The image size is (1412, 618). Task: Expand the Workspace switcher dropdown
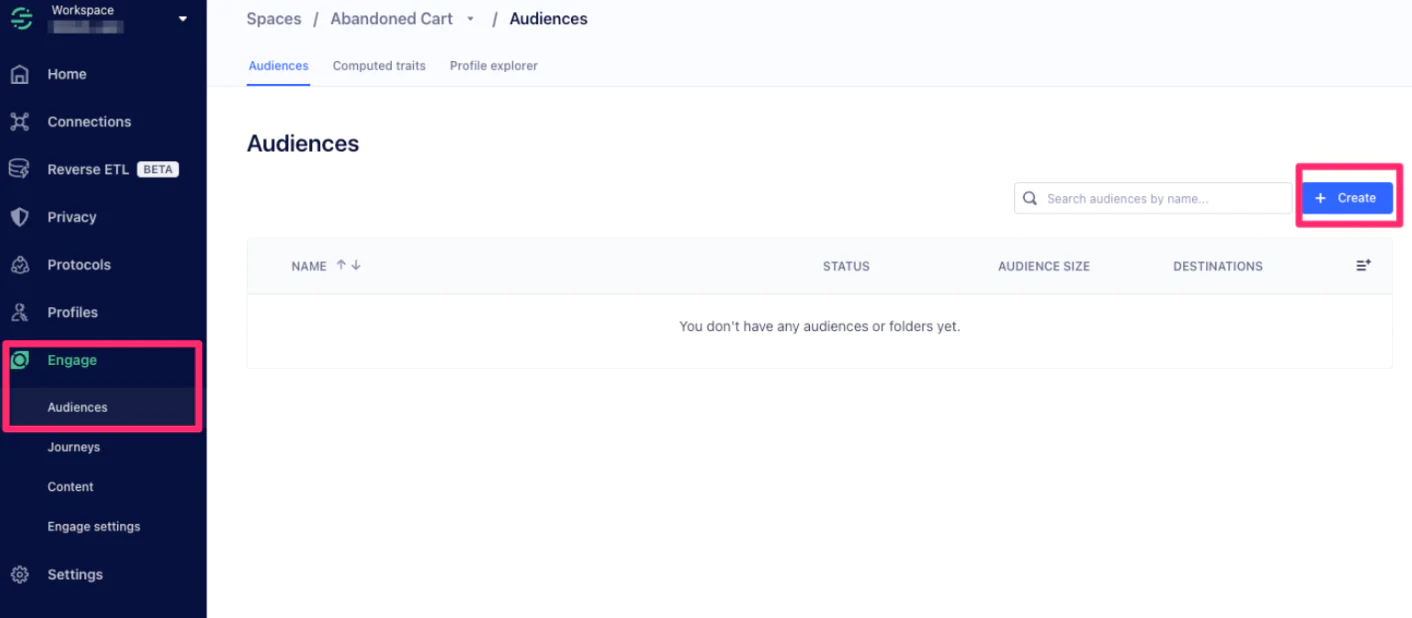coord(182,19)
